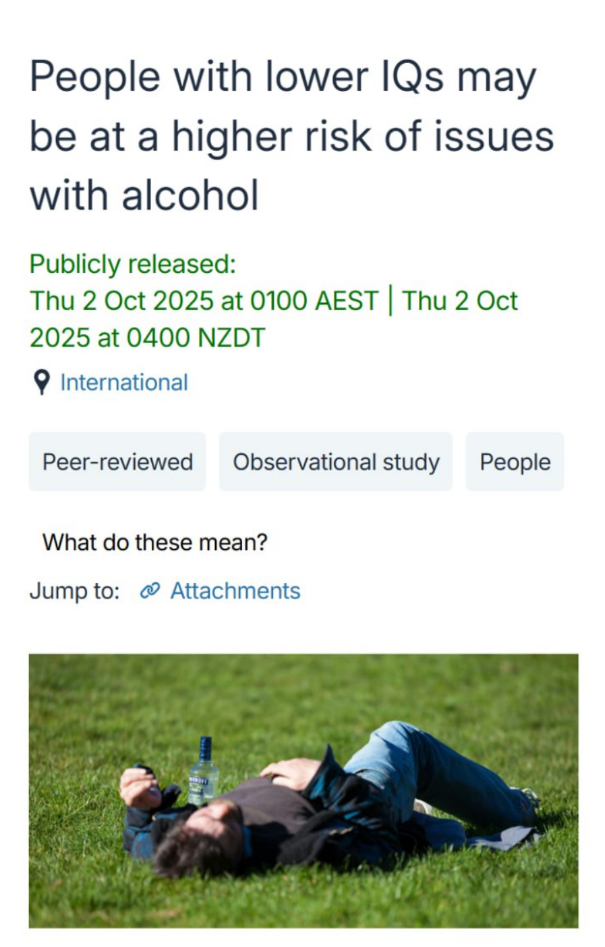Open the International location link
605x947 pixels.
124,383
